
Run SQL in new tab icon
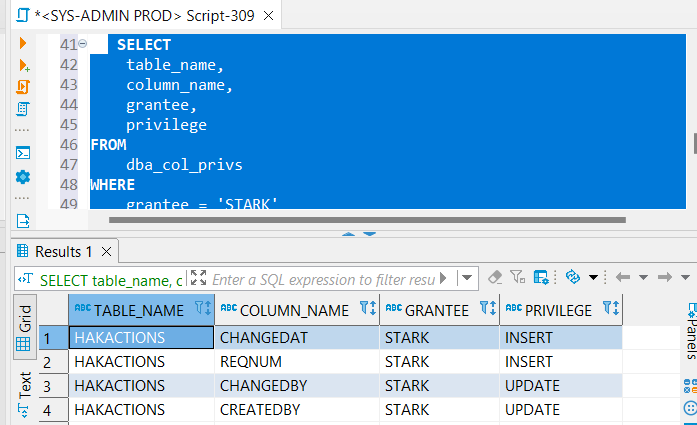[x=23, y=65]
